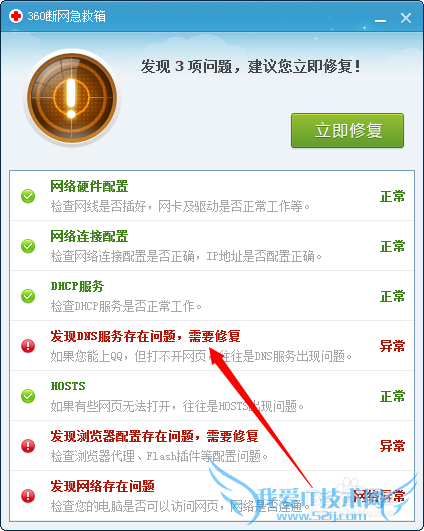The image size is (424, 531).
Task: Open the 发现DNS服务存在问题 red heading
Action: point(145,336)
